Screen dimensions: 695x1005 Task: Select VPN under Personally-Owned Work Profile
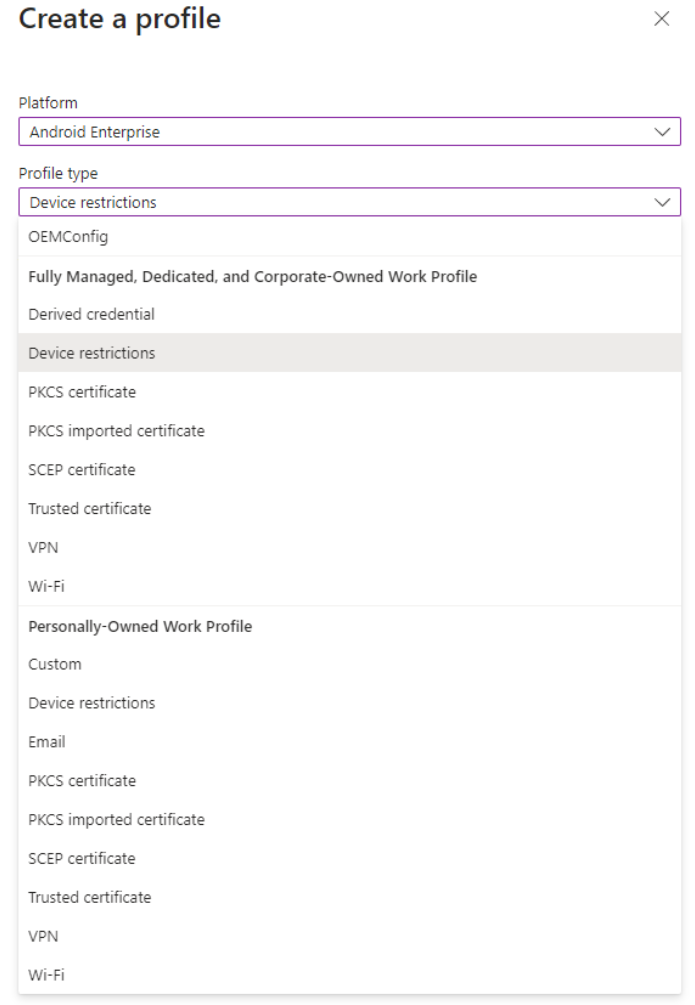pos(349,936)
